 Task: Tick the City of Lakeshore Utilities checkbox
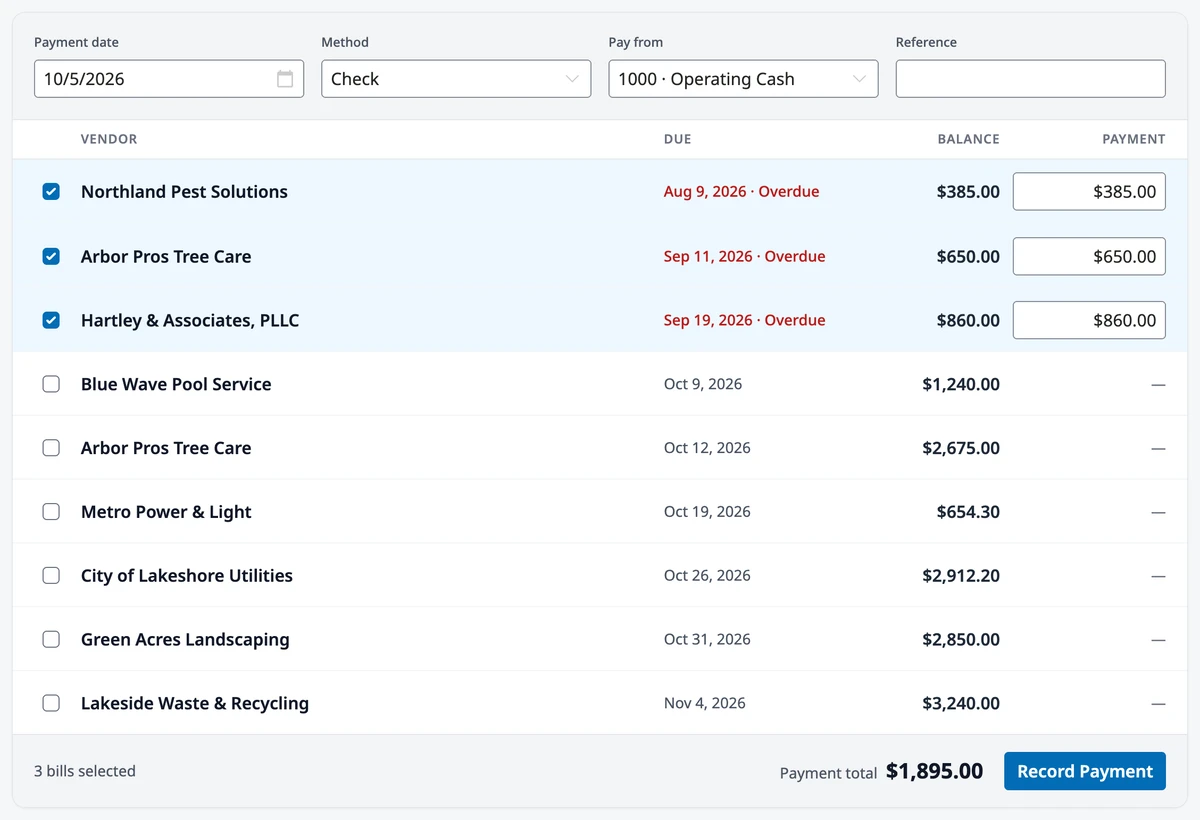tap(51, 576)
